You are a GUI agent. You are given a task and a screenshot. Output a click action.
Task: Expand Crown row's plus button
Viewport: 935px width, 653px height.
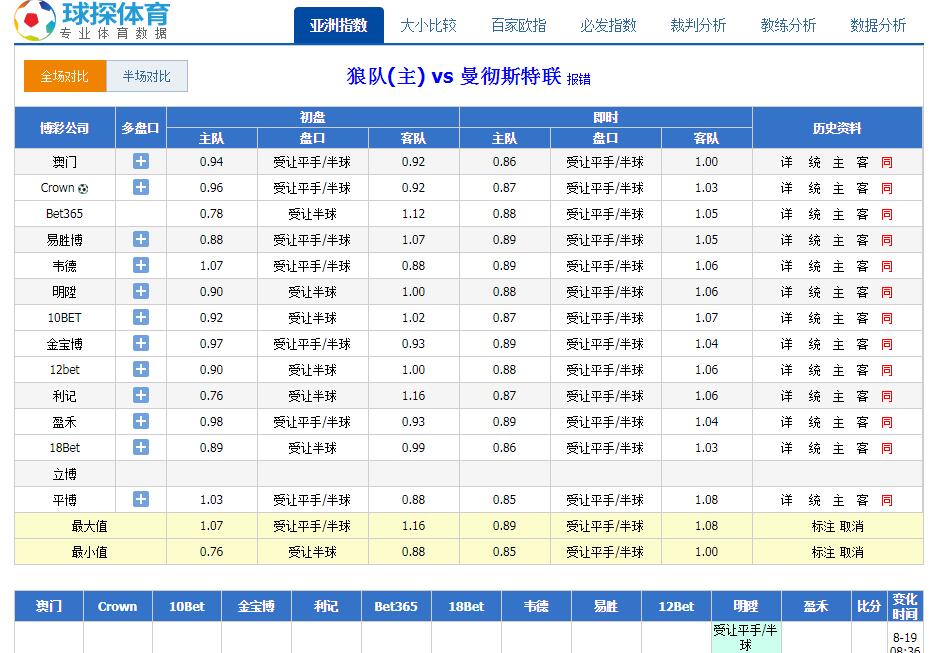point(141,187)
